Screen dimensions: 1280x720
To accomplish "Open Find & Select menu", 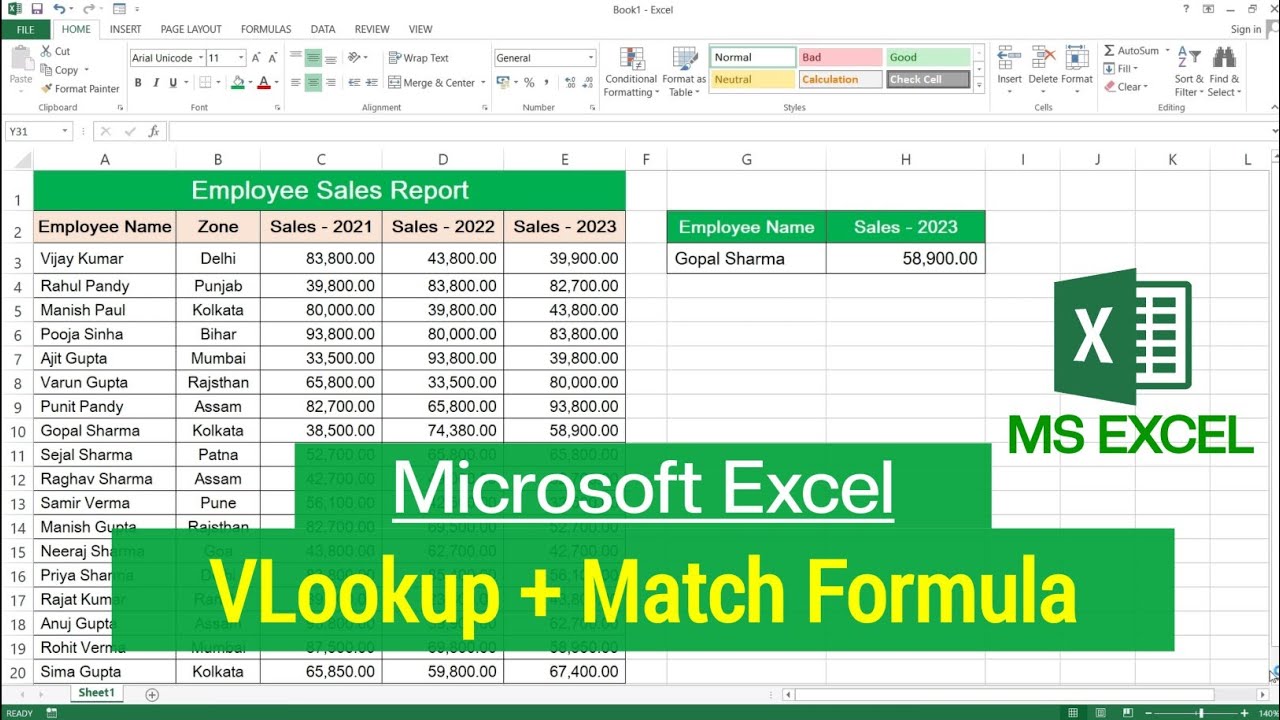I will pyautogui.click(x=1225, y=72).
